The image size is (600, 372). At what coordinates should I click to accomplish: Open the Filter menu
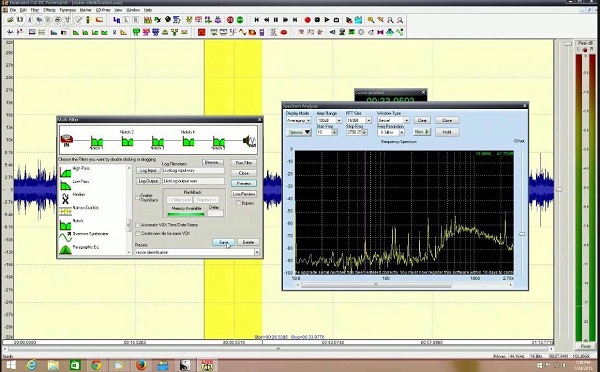[35, 10]
